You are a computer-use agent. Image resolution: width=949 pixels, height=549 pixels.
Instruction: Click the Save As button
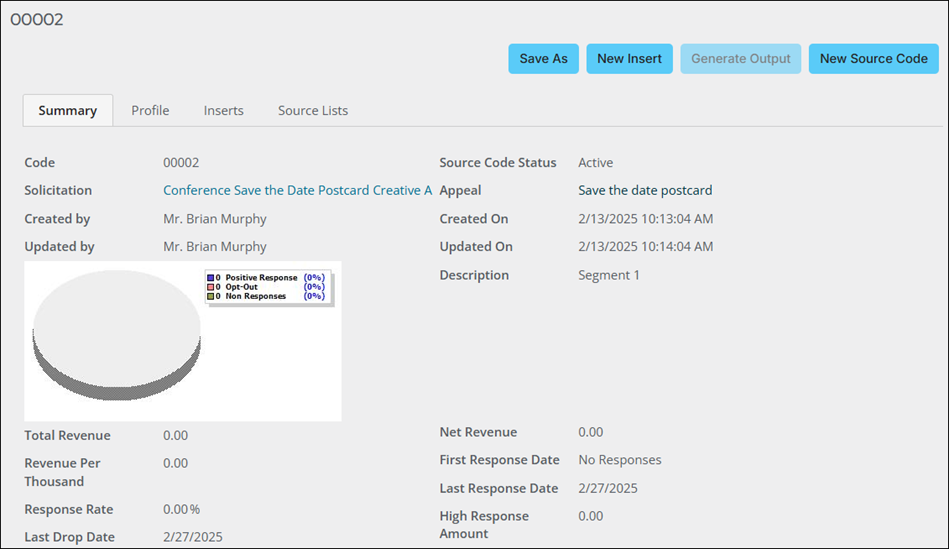543,59
